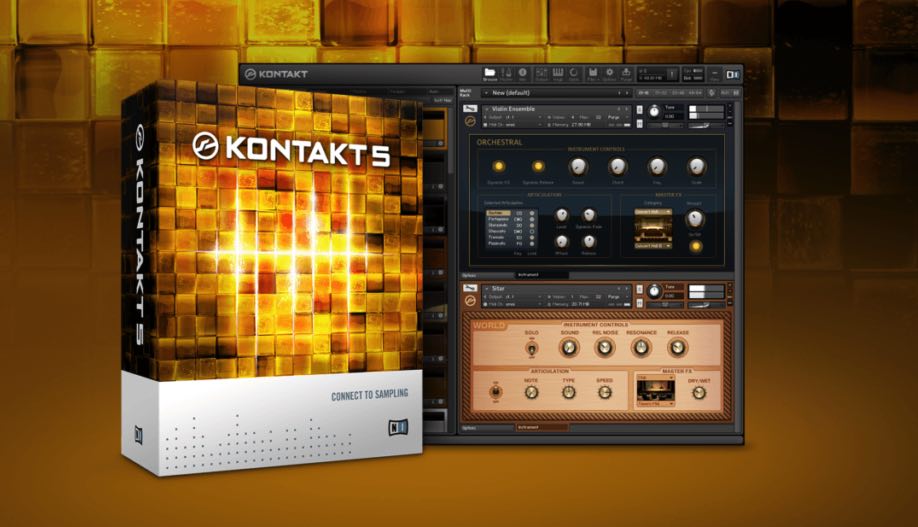
Task: Open the Options gear icon
Action: [609, 73]
